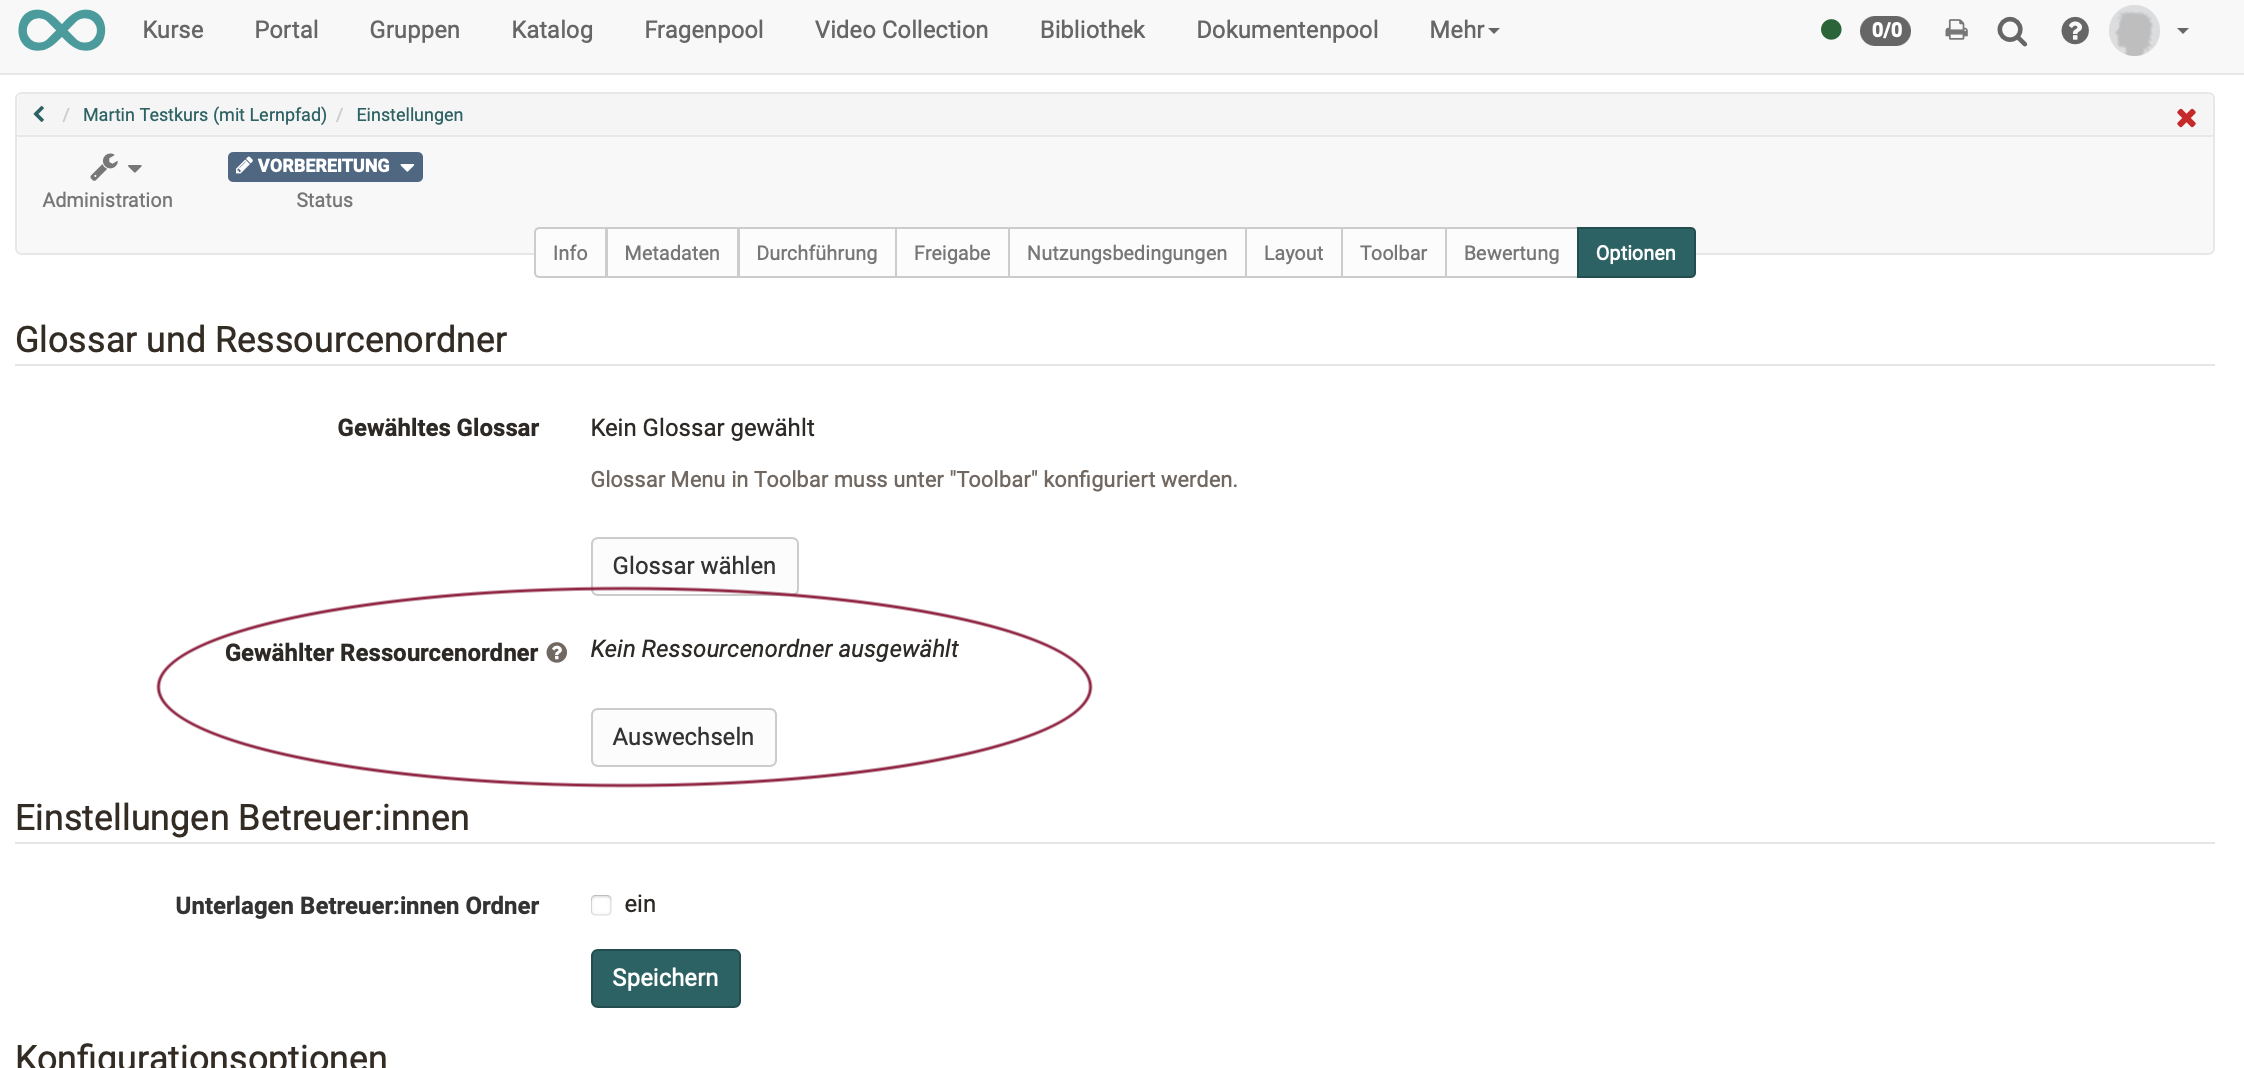Viewport: 2244px width, 1068px height.
Task: Switch to the Toolbar tab
Action: tap(1393, 253)
